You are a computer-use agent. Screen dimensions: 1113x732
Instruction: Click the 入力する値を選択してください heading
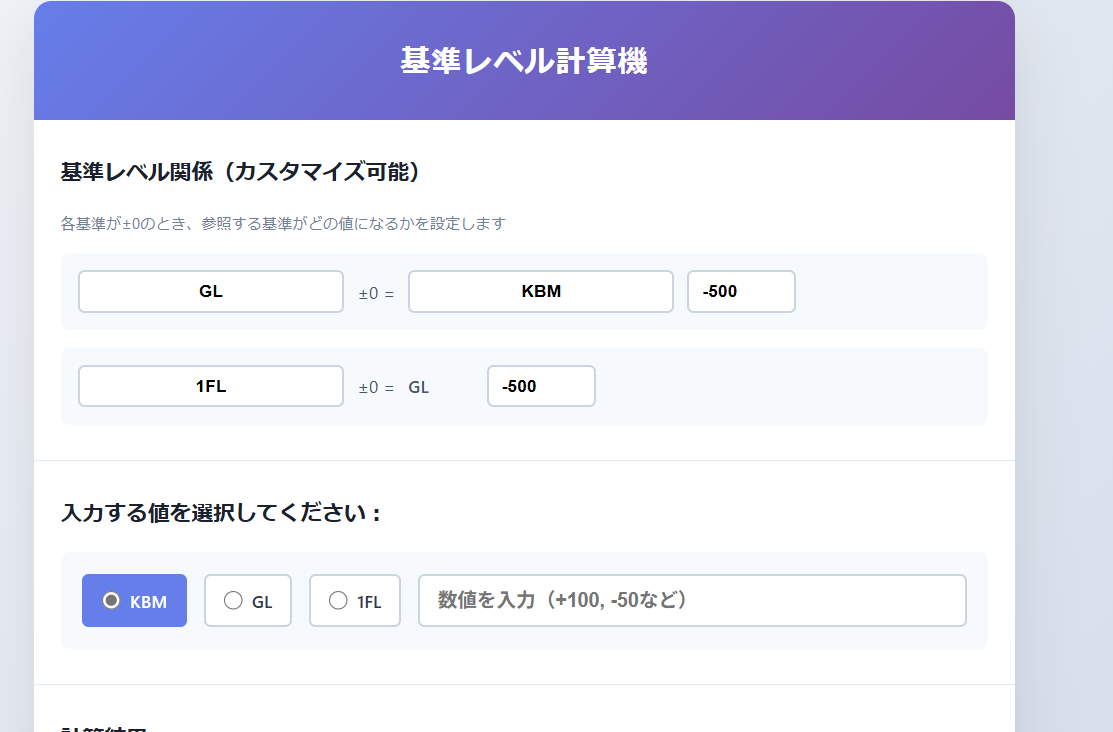click(x=221, y=513)
